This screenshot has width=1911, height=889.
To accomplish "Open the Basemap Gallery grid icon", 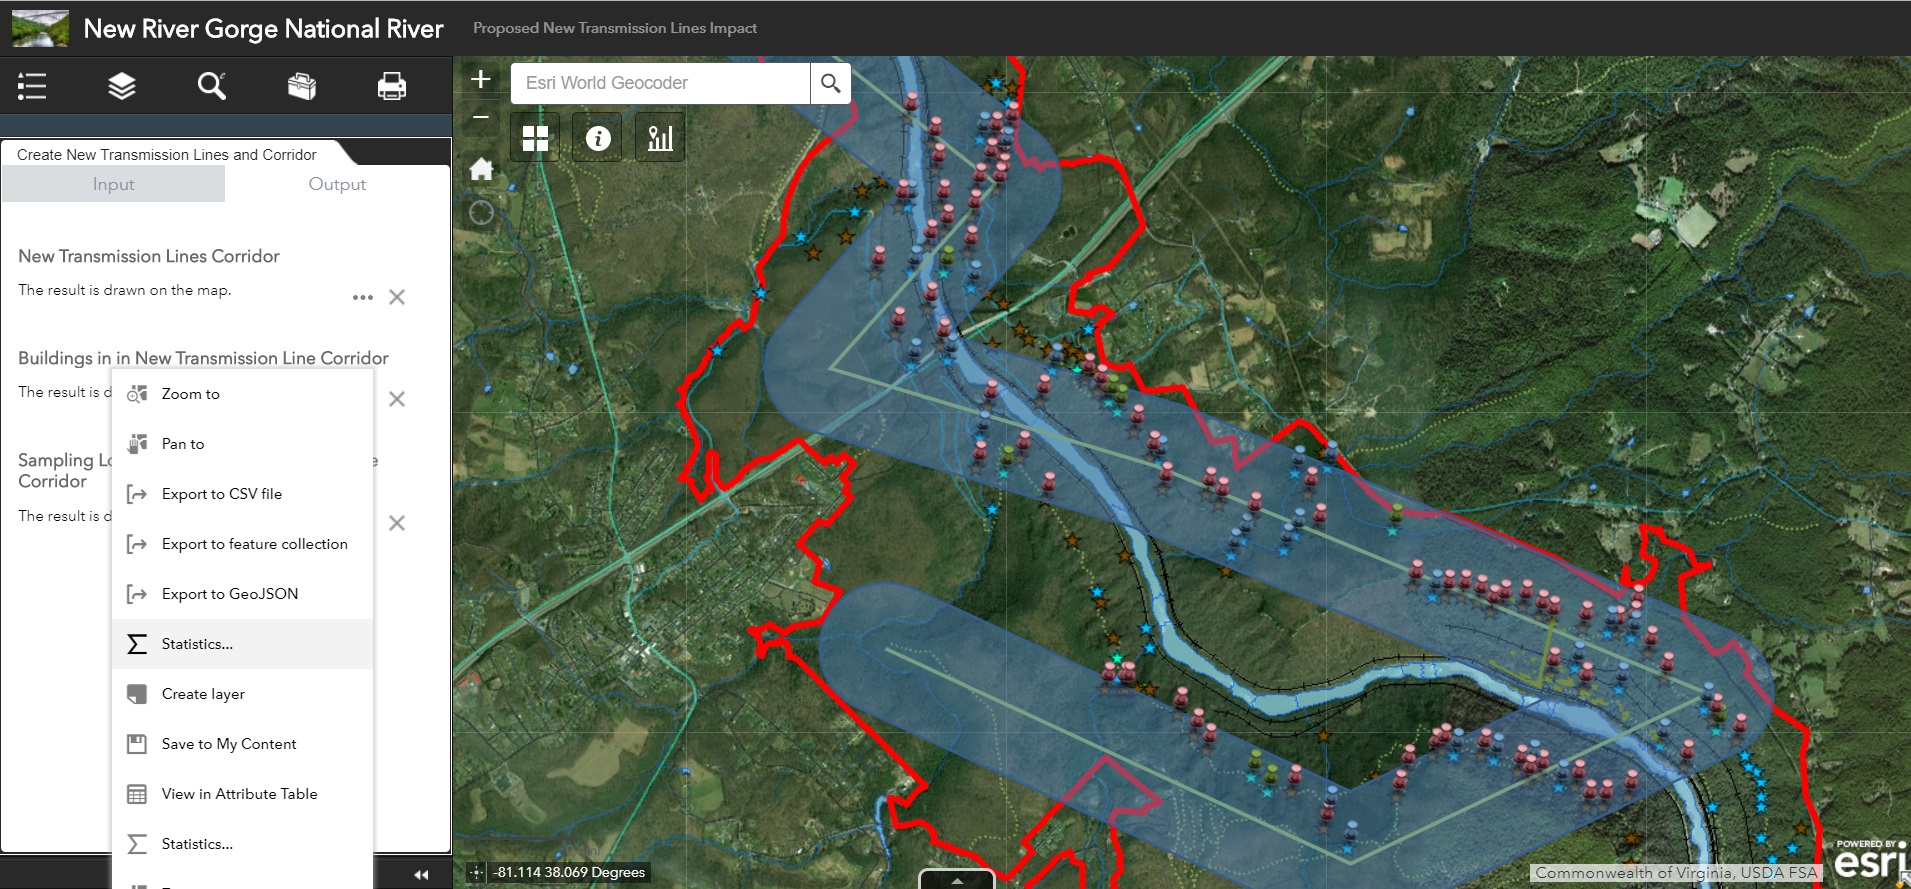I will coord(535,138).
